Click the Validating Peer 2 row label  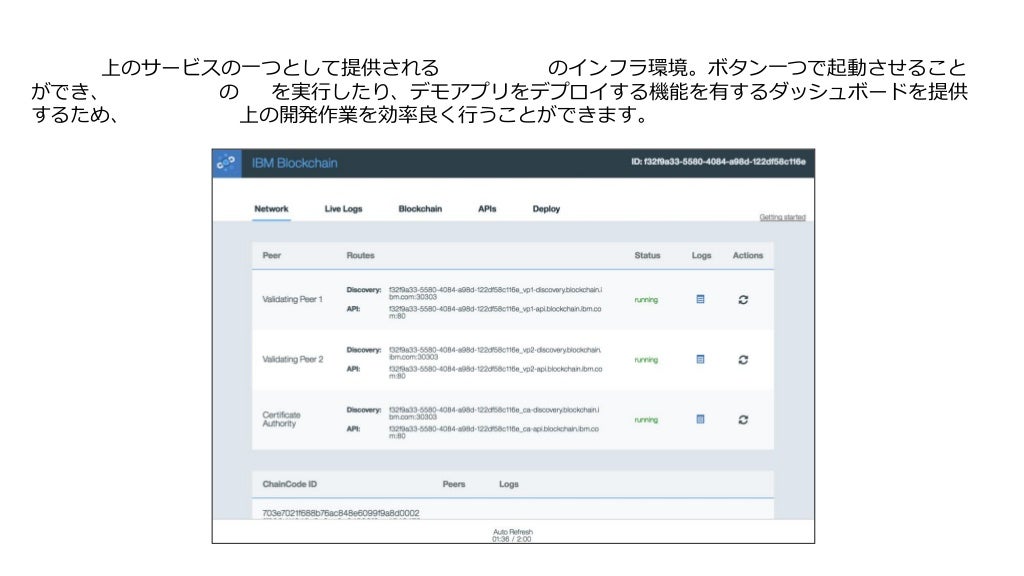[x=293, y=359]
